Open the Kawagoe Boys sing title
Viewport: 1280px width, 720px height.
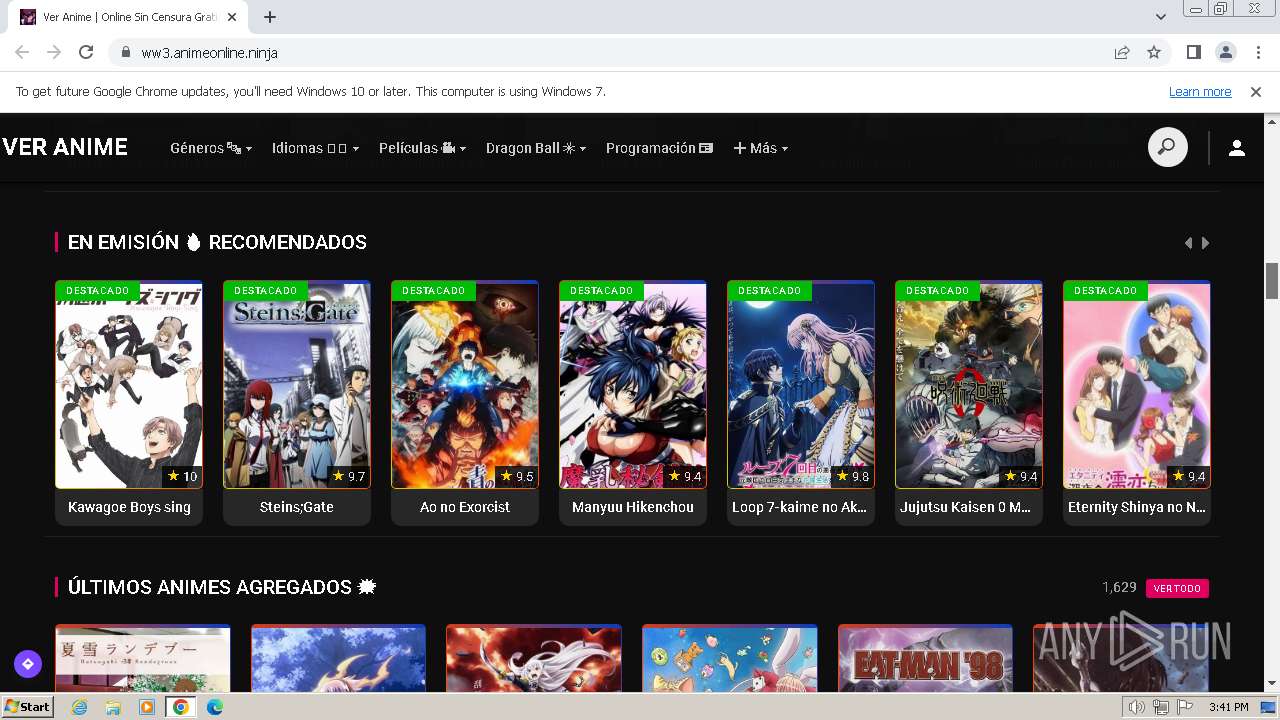click(129, 507)
